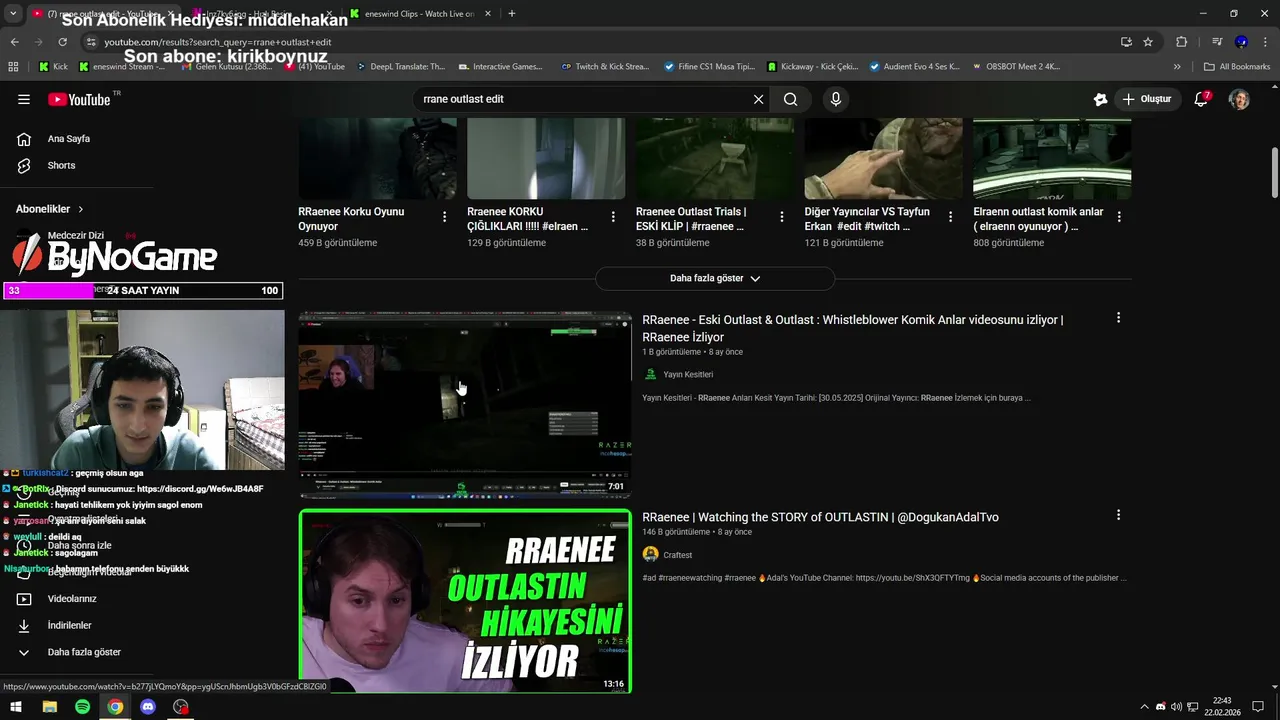Open options for Elraenn outlast komik anlar
The width and height of the screenshot is (1280, 720).
1119,217
